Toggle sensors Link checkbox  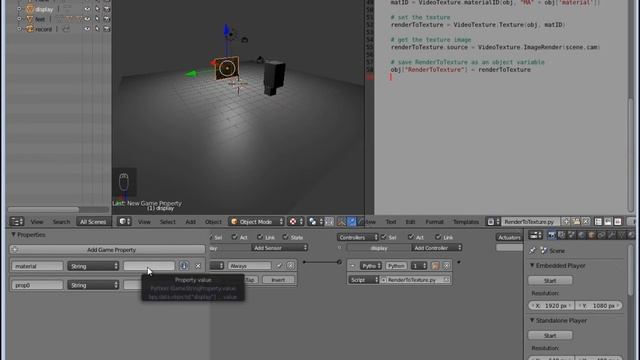click(x=260, y=237)
